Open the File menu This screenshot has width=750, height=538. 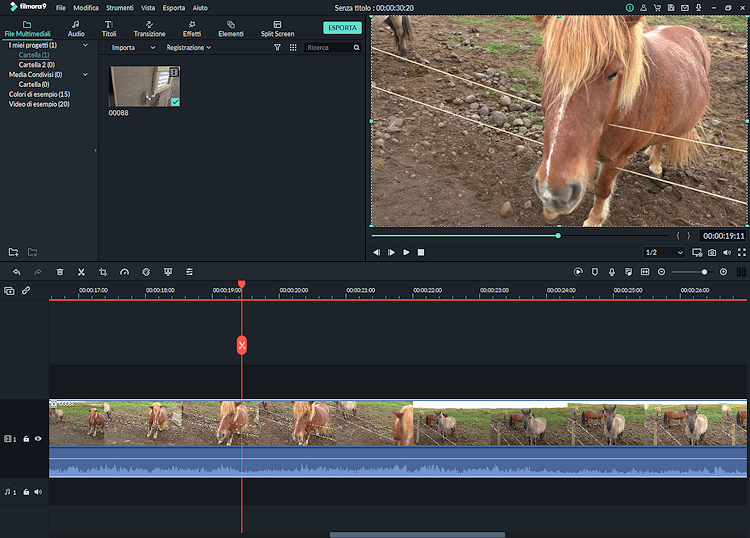[x=61, y=8]
